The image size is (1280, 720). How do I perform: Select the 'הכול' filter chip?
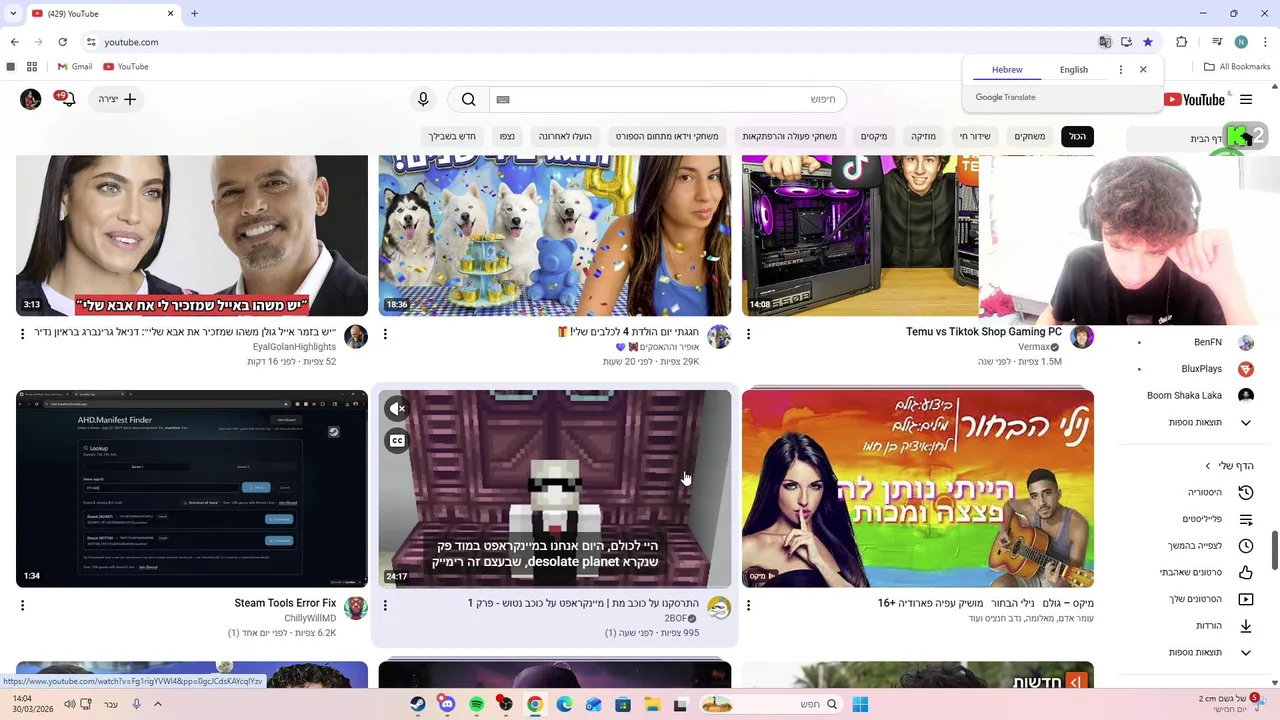1077,136
